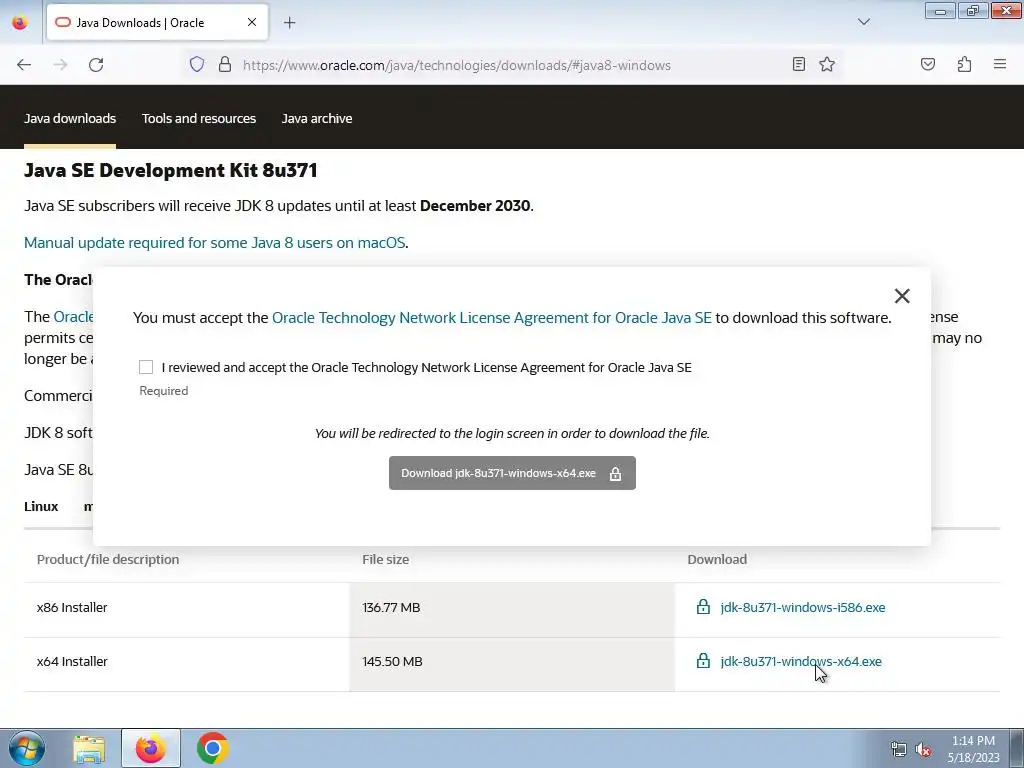Viewport: 1024px width, 768px height.
Task: Click Download jdk-8u371-windows-x64.exe button
Action: point(512,473)
